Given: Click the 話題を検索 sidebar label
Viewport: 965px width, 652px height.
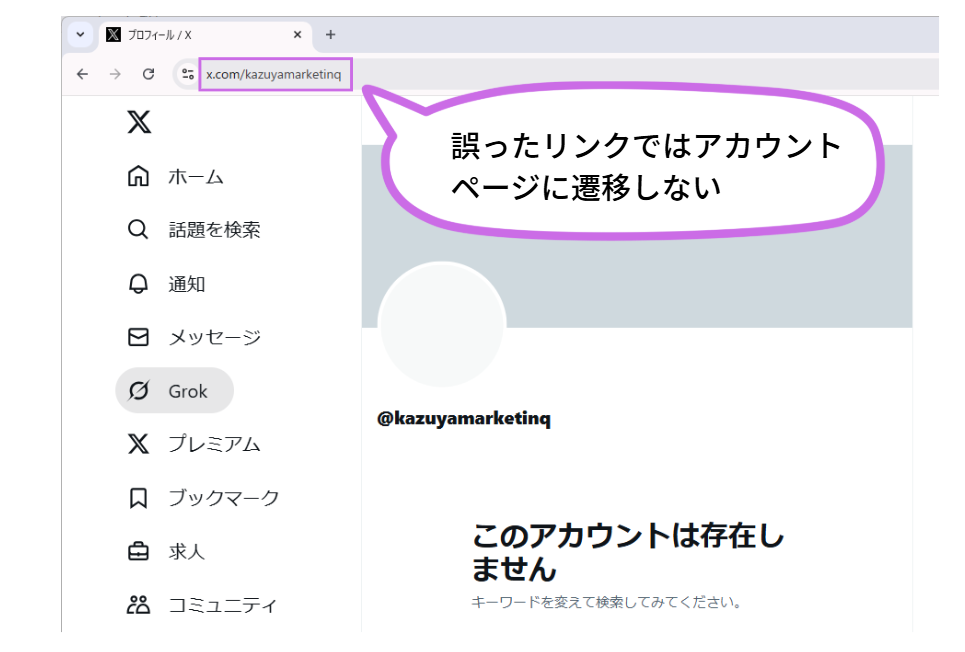Looking at the screenshot, I should tap(214, 230).
